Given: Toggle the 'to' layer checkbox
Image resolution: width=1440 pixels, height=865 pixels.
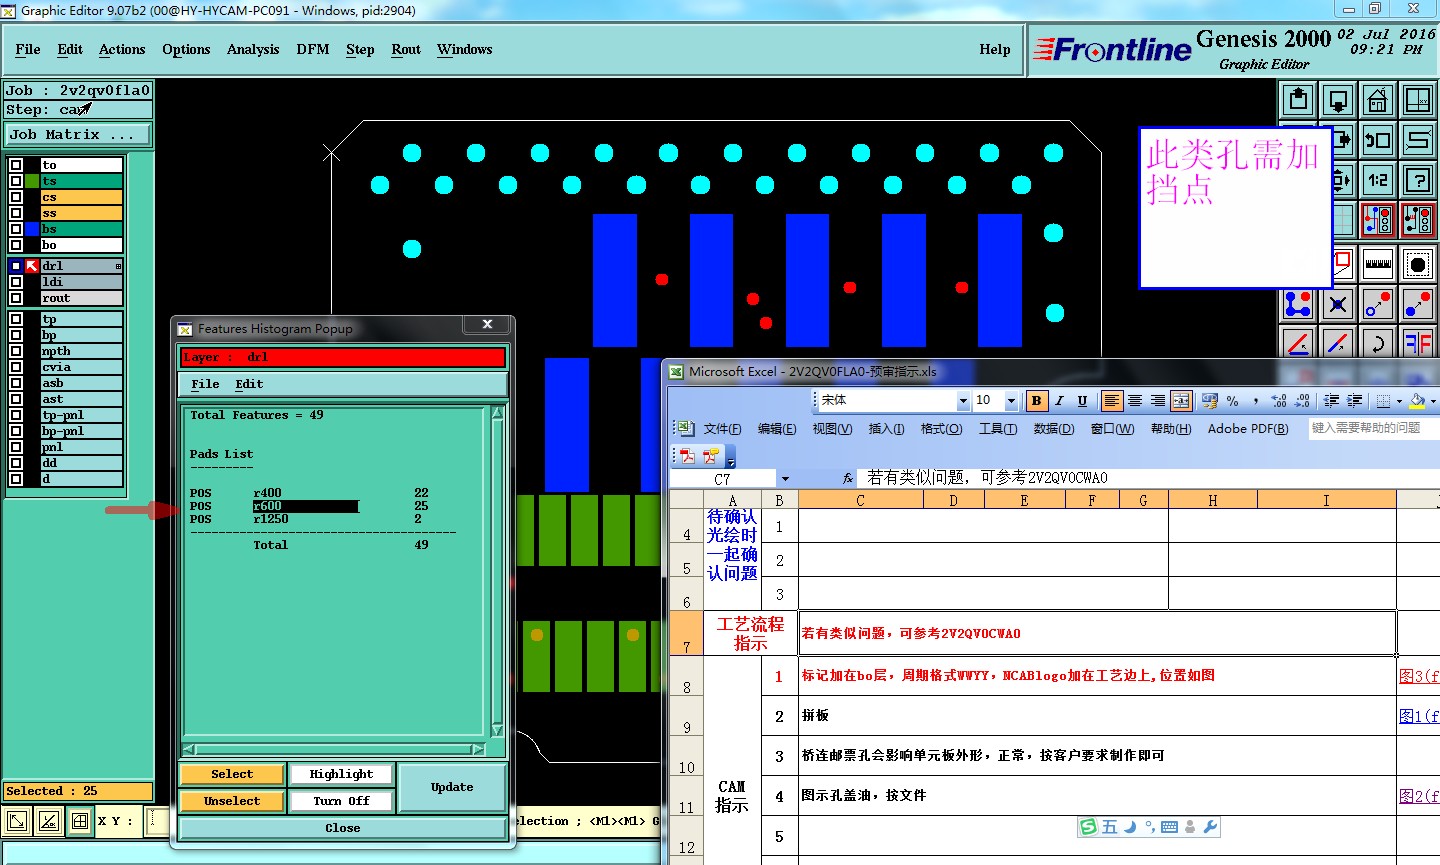Looking at the screenshot, I should 16,165.
